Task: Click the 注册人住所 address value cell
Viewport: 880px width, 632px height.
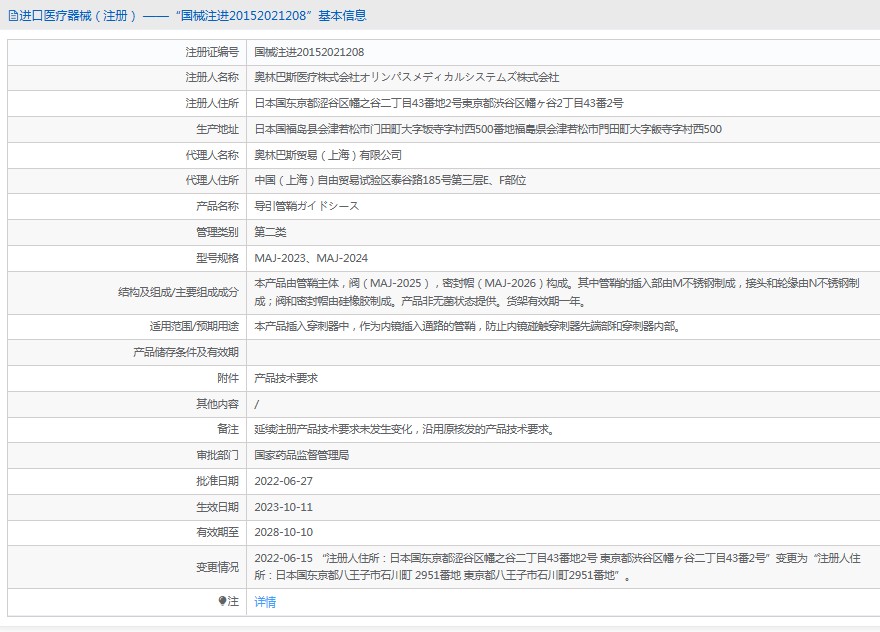Action: click(x=438, y=103)
